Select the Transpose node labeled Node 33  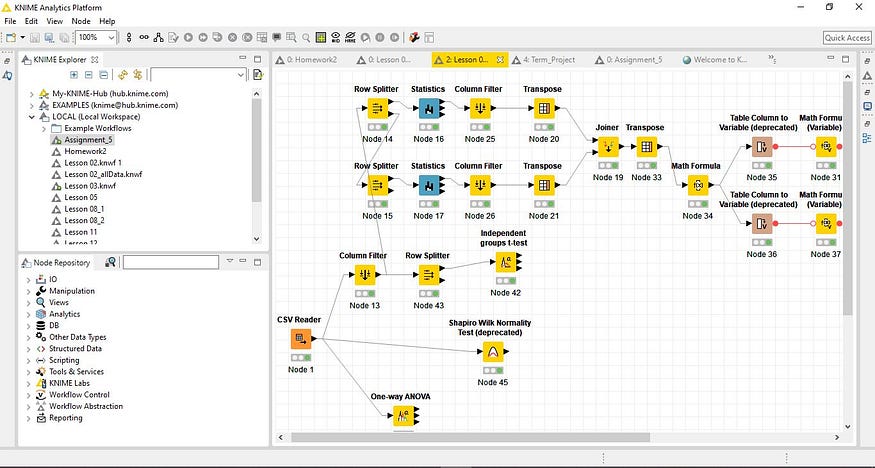(x=646, y=147)
